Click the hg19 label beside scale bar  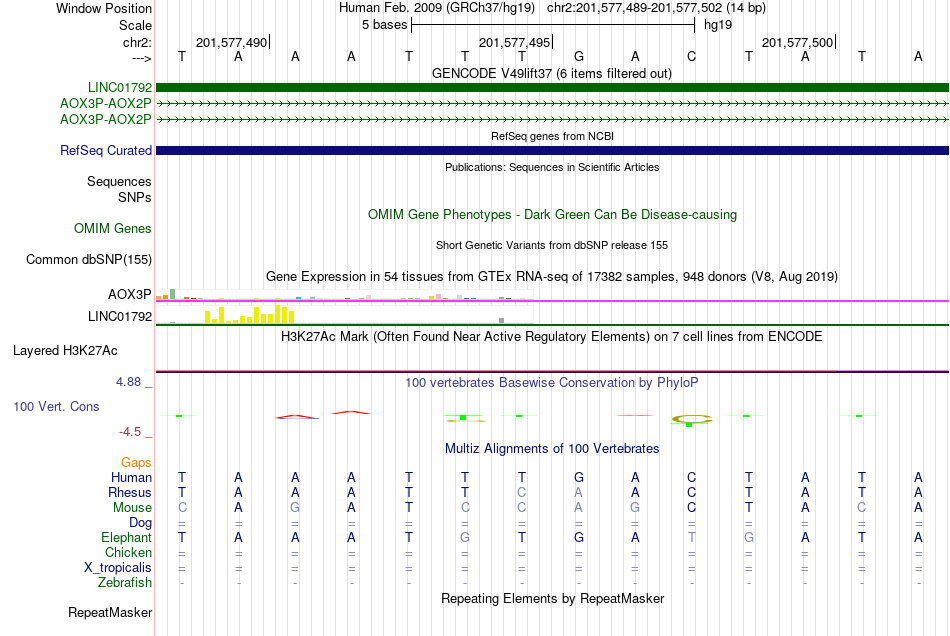point(717,25)
